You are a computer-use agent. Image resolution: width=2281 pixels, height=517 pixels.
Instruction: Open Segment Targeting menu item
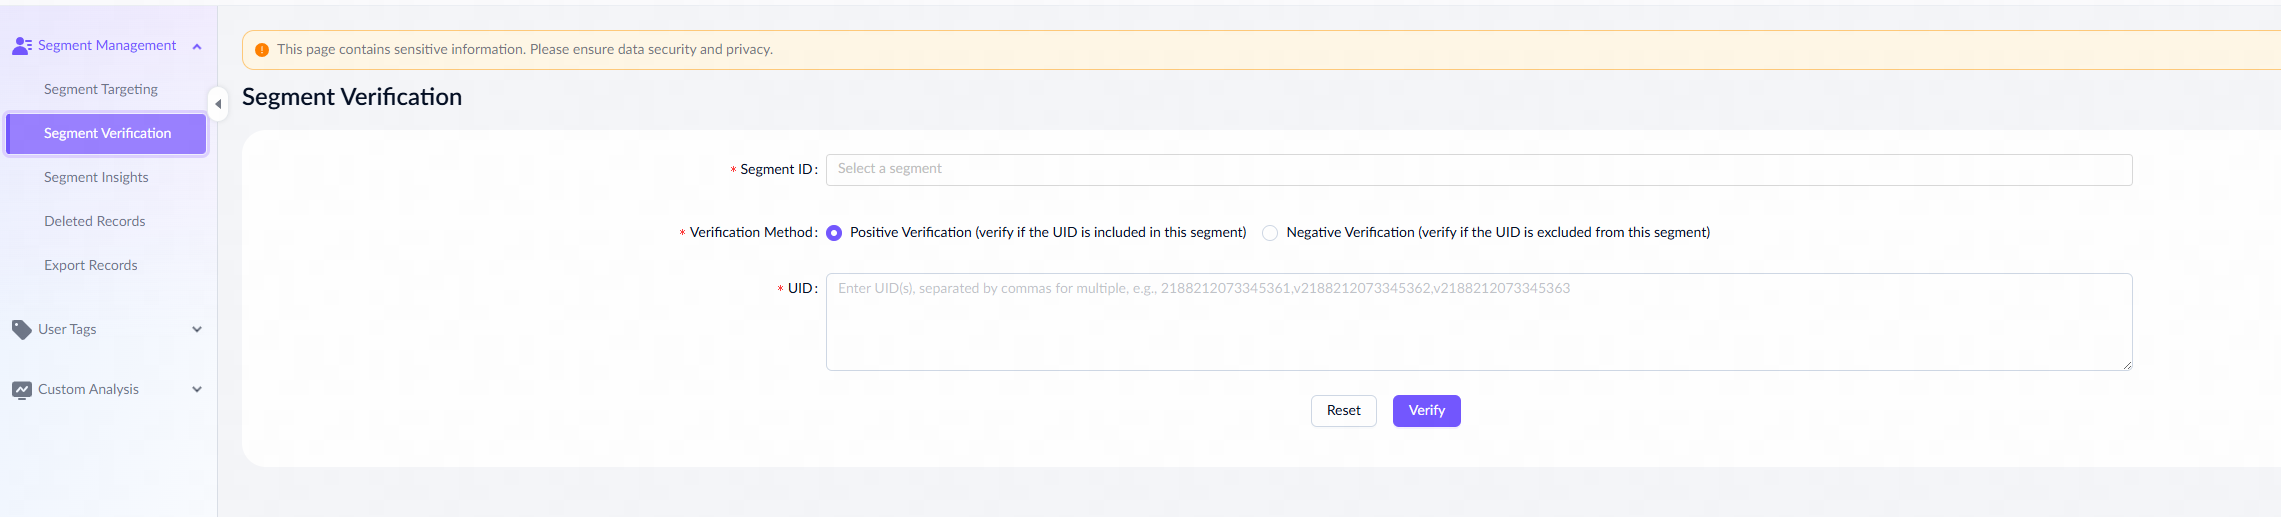click(101, 89)
